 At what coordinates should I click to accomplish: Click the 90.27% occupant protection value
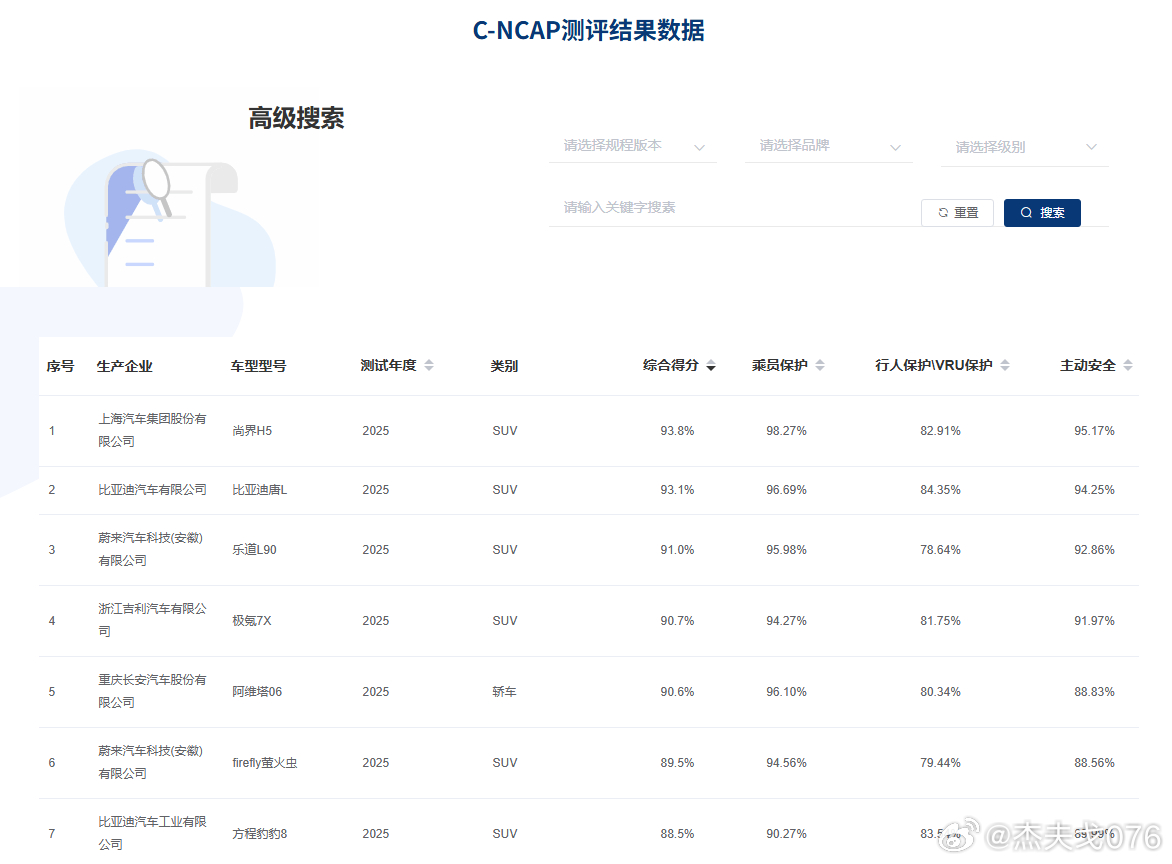tap(786, 834)
